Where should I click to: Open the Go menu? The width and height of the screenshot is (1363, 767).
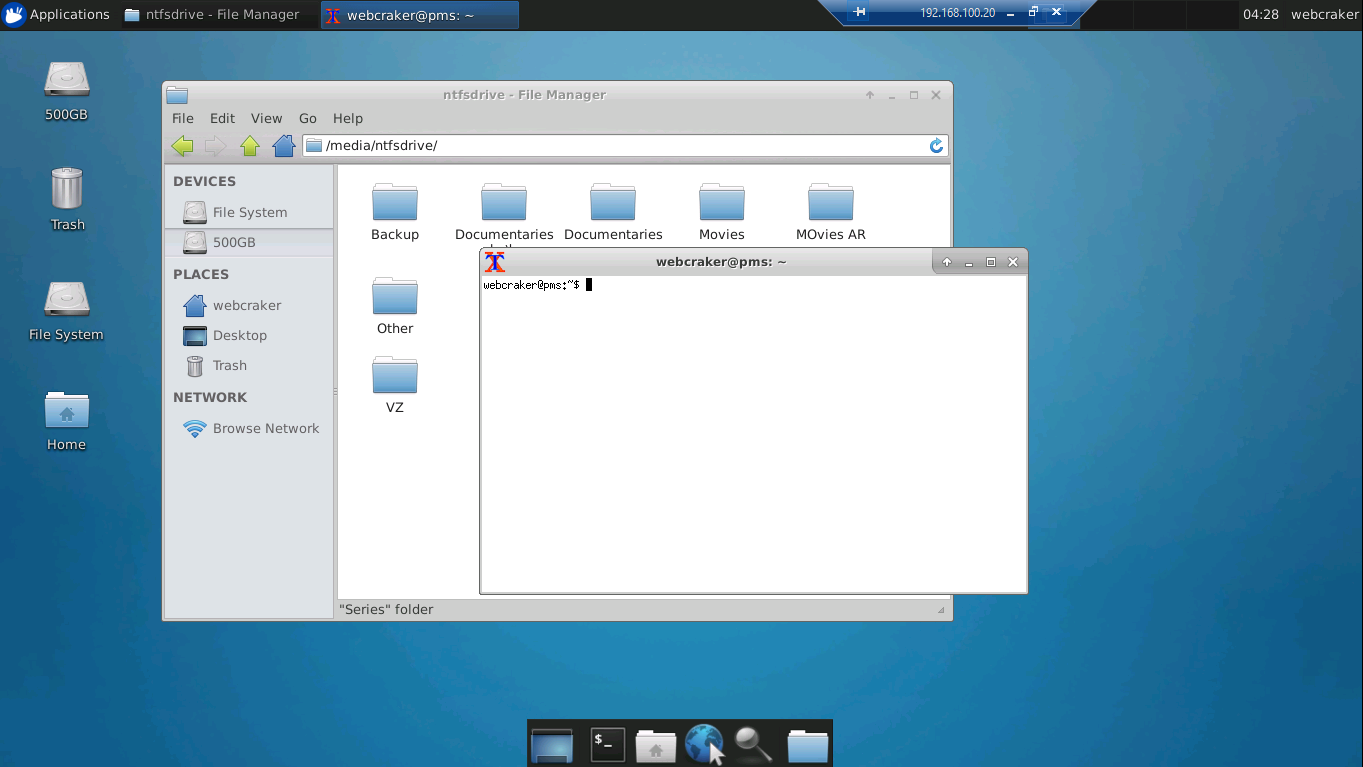tap(307, 118)
